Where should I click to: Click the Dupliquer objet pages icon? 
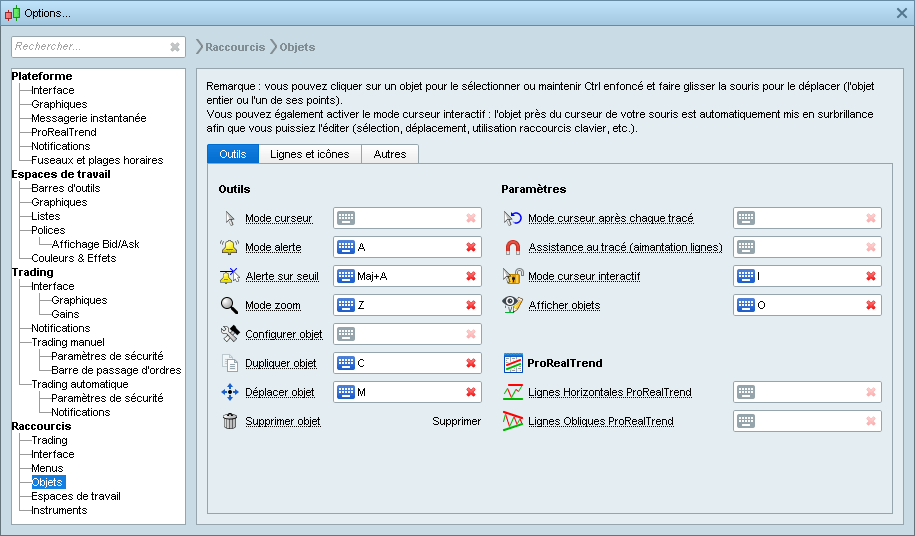click(x=229, y=363)
